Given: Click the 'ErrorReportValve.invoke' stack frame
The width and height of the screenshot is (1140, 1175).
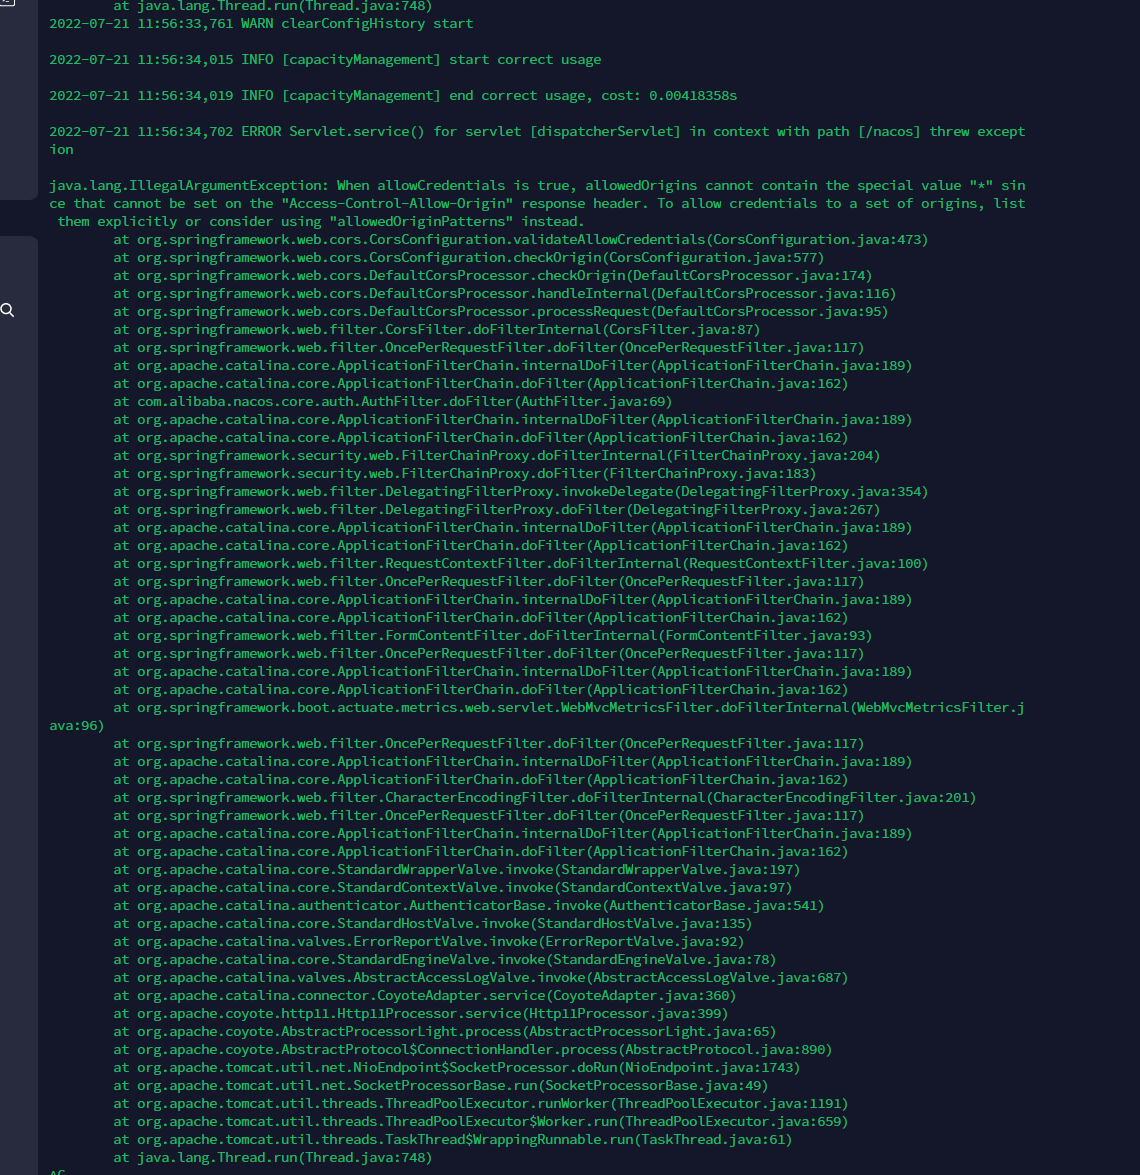Looking at the screenshot, I should tap(429, 941).
